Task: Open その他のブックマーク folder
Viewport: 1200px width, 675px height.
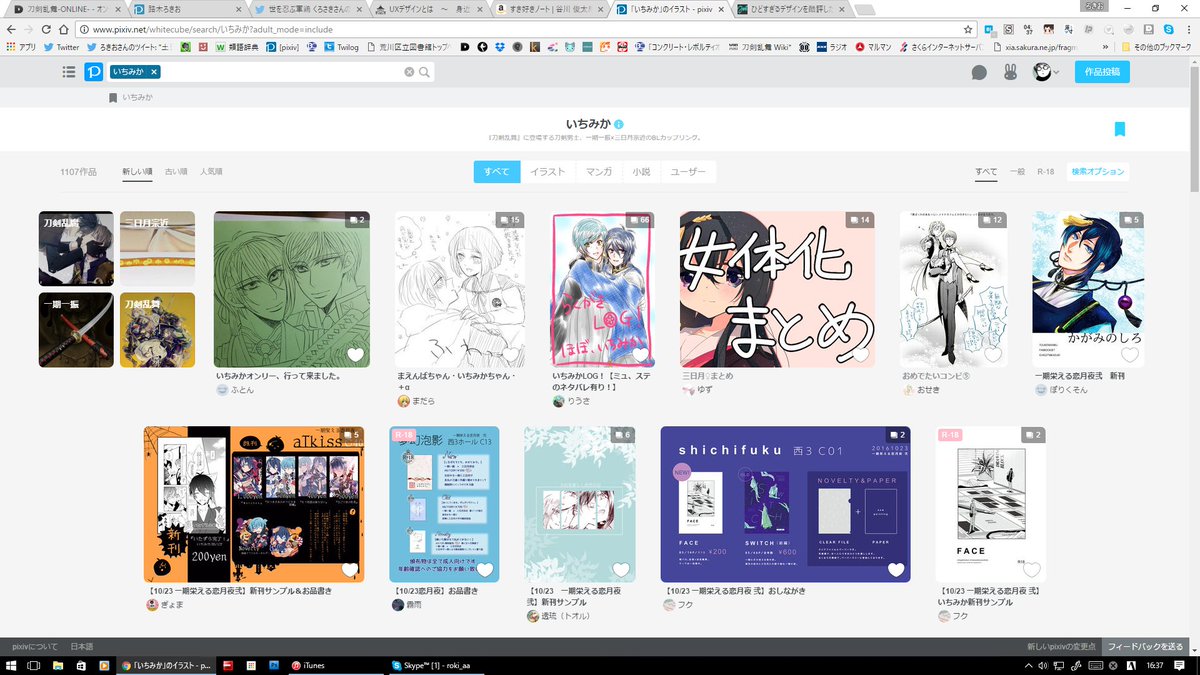Action: (1155, 46)
